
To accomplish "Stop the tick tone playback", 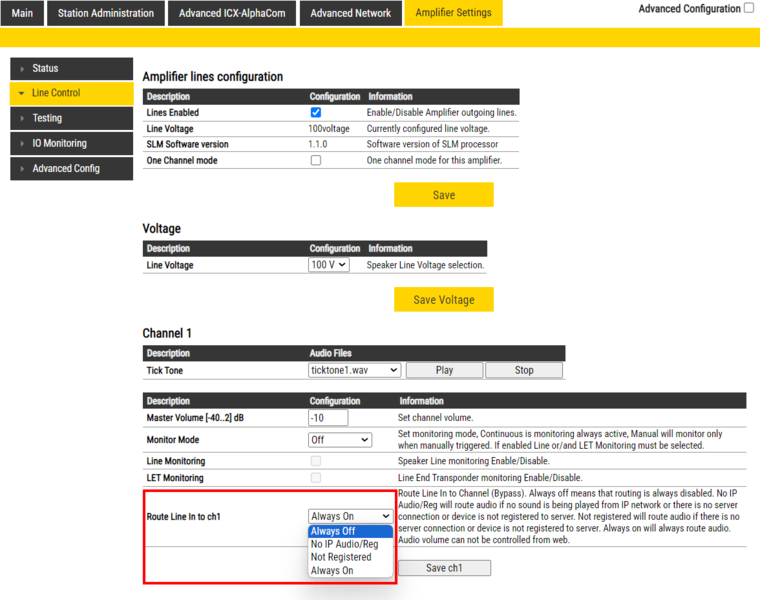I will point(523,370).
